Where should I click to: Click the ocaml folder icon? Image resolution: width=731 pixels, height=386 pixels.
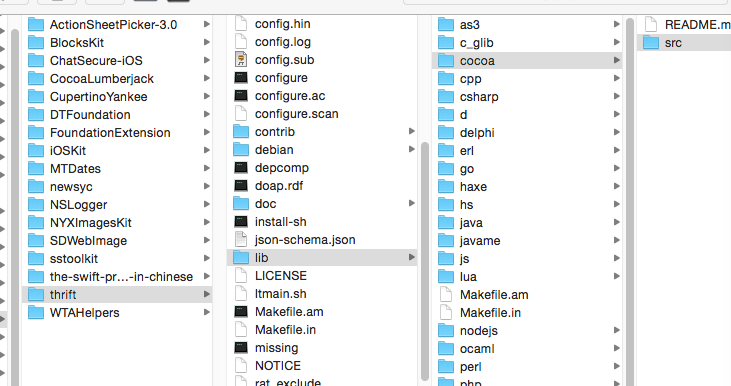446,349
